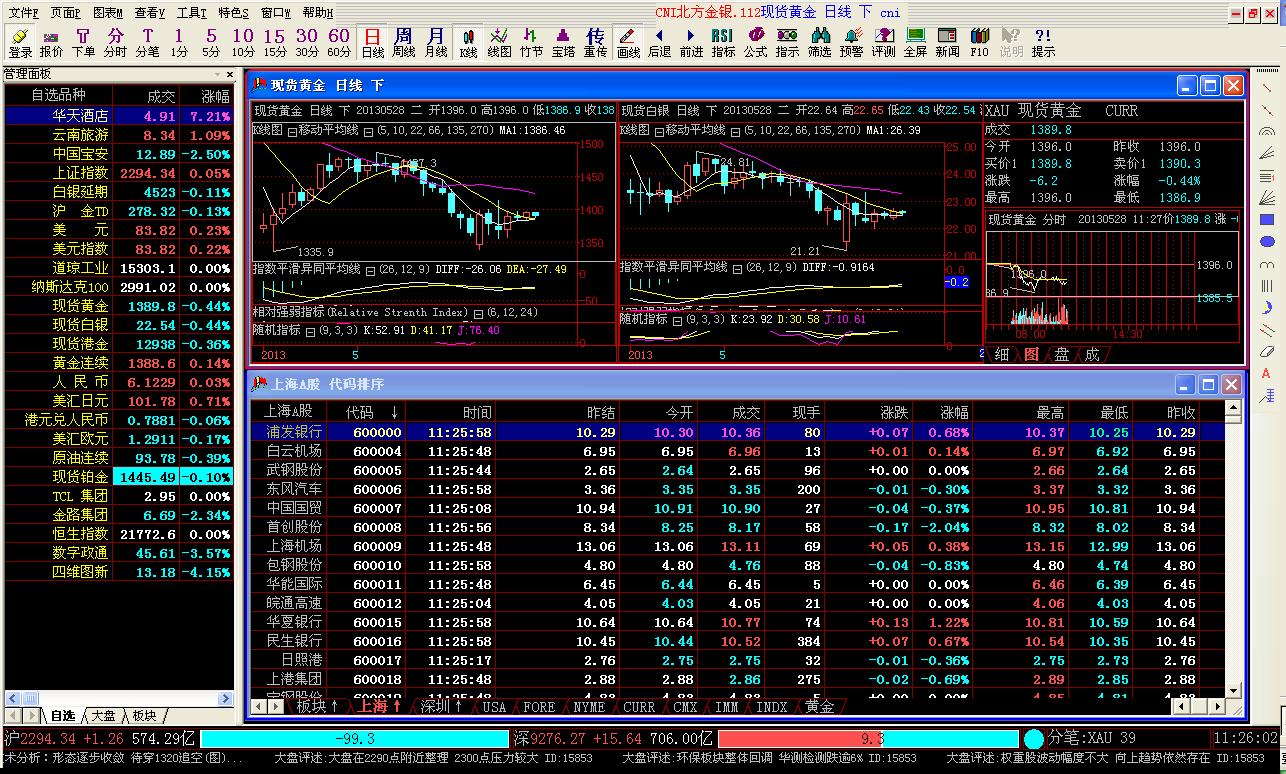Collapse 移动平均线 indicator in silver chart
1286x774 pixels.
pos(735,131)
